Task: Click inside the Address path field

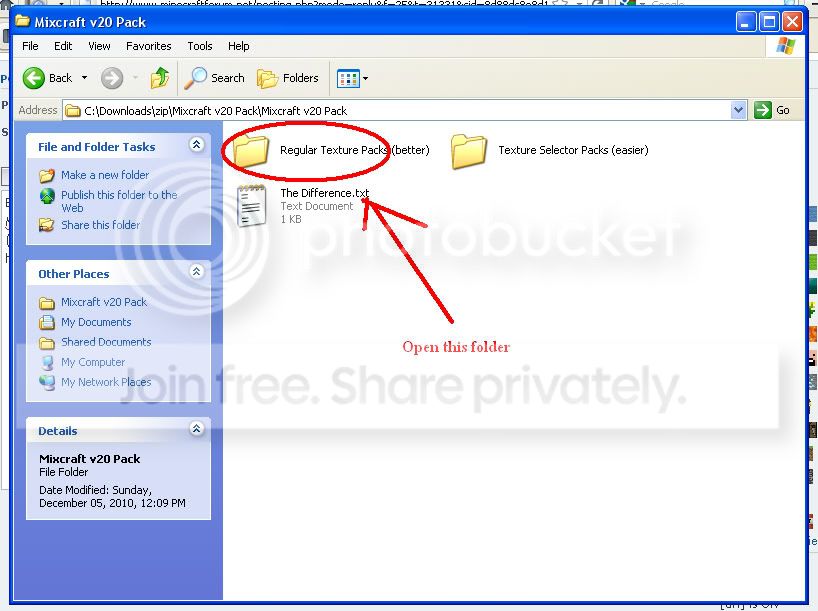Action: 400,110
